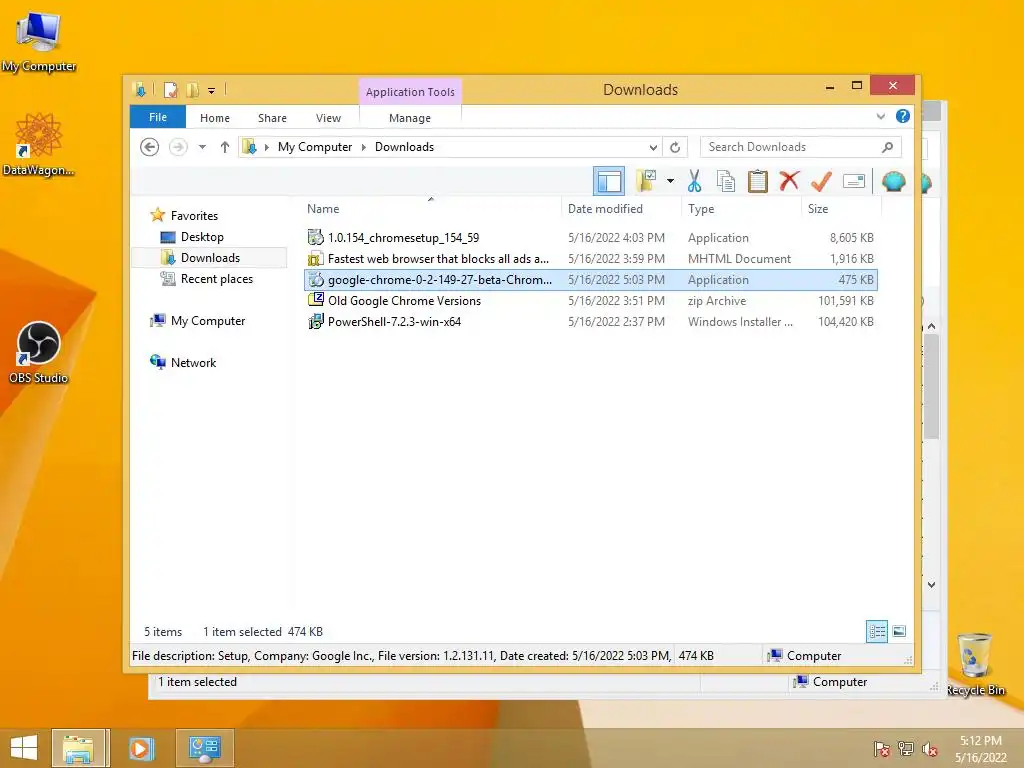Click the Recycle Bin desktop icon
The image size is (1024, 768).
(975, 664)
